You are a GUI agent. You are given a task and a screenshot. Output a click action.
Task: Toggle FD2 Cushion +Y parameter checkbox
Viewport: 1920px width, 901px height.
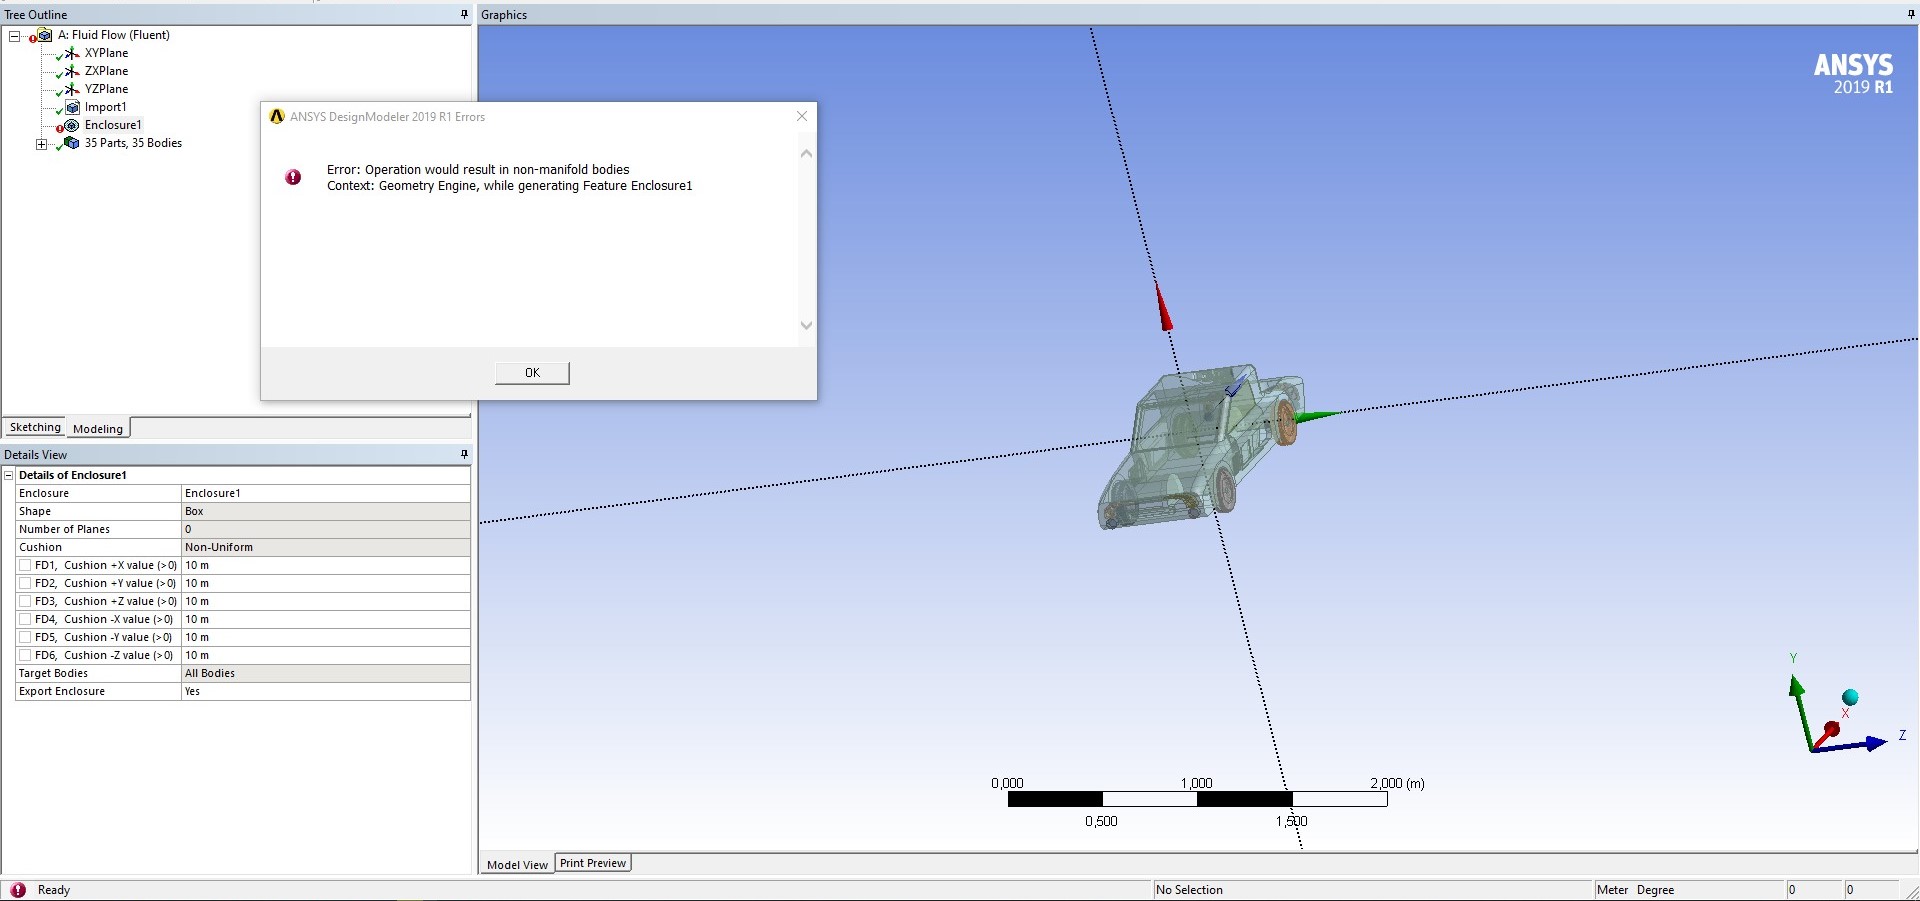coord(25,583)
